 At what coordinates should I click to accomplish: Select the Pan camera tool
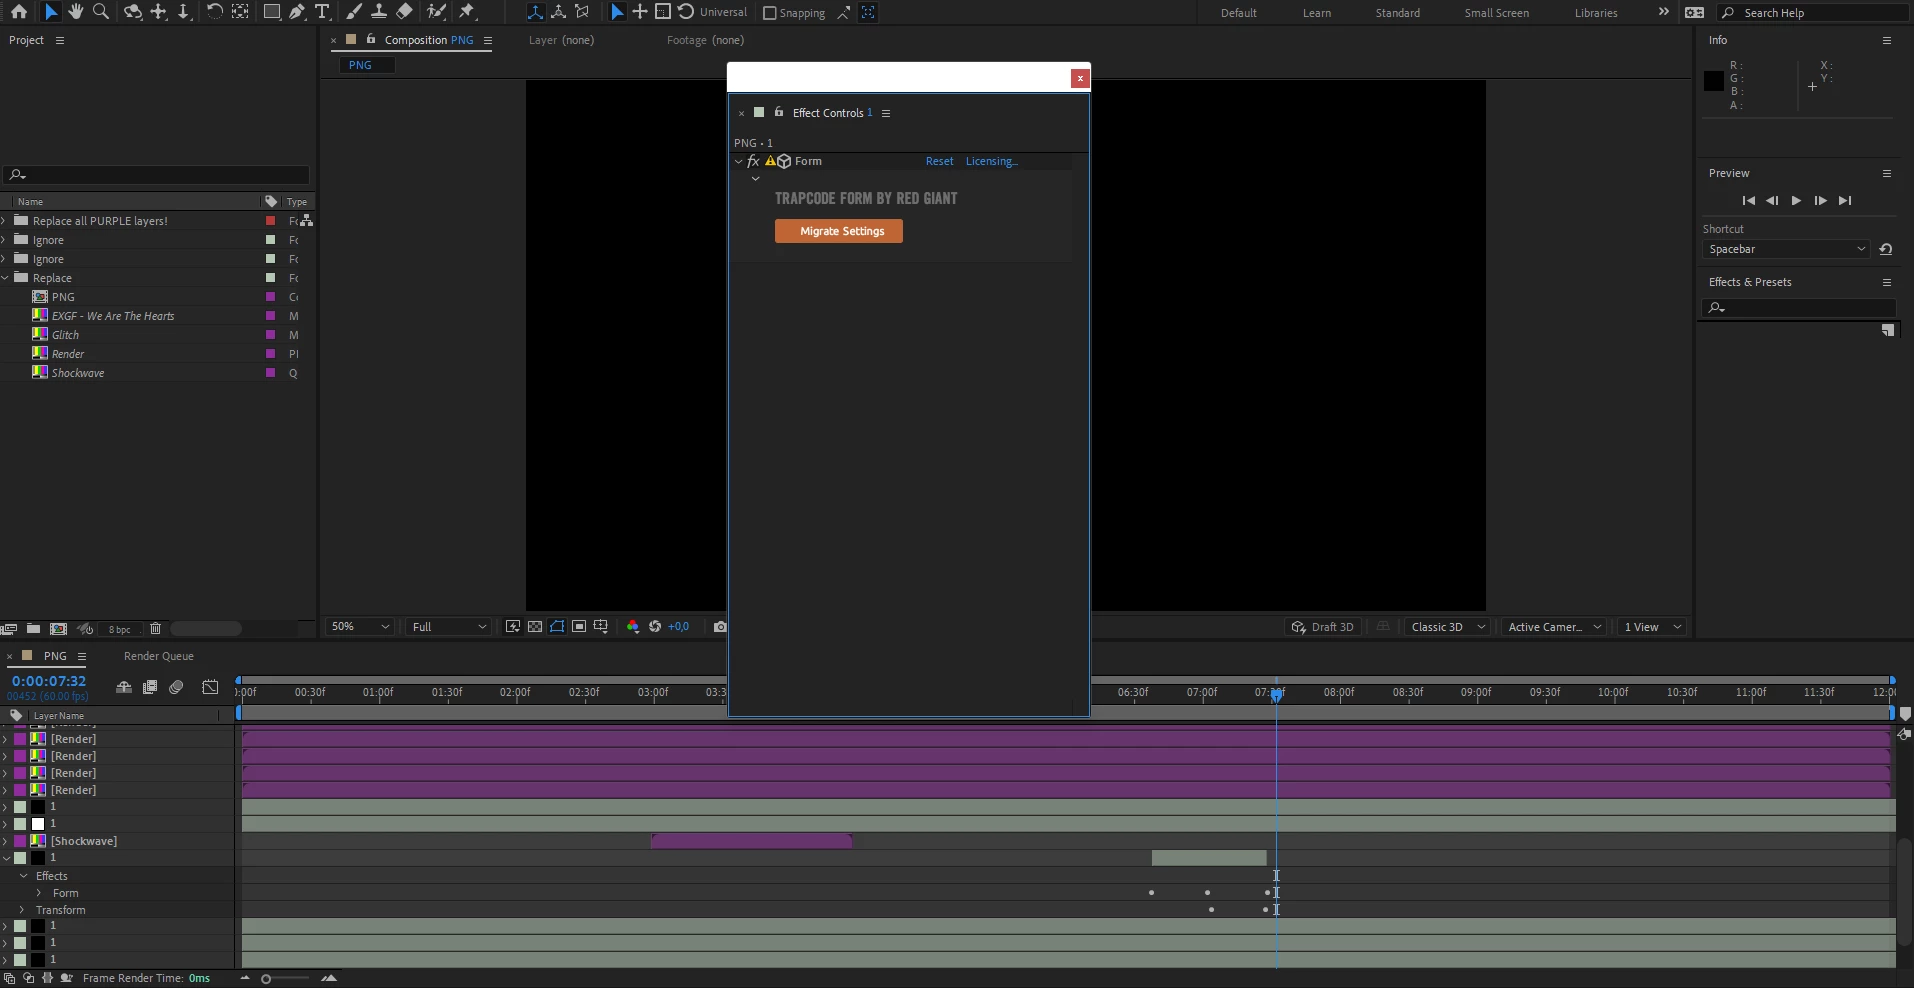coord(158,12)
